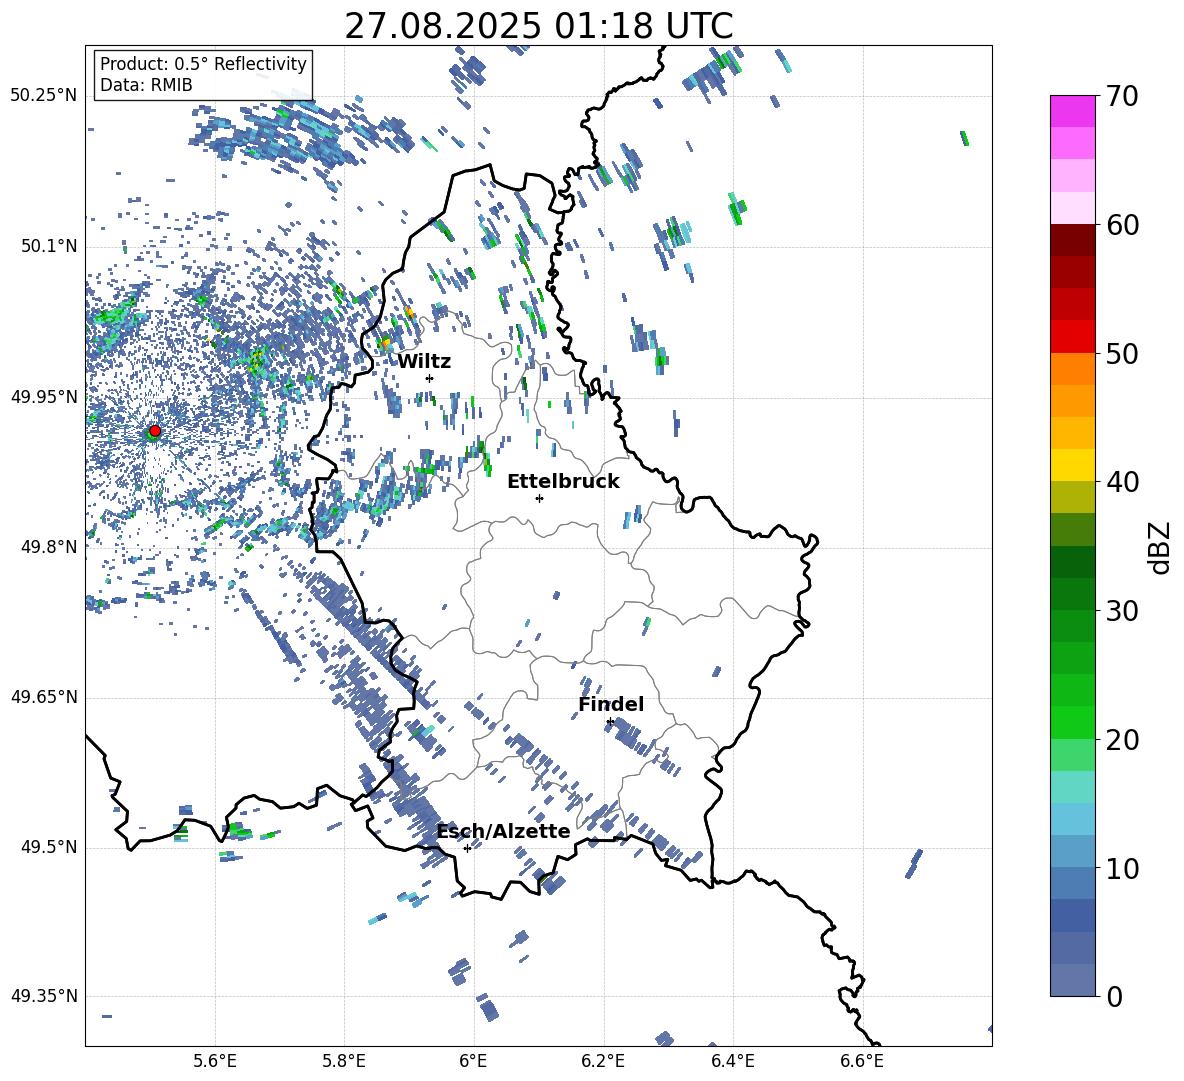Click the 49.35°N latitude label
The height and width of the screenshot is (1081, 1184).
click(44, 996)
